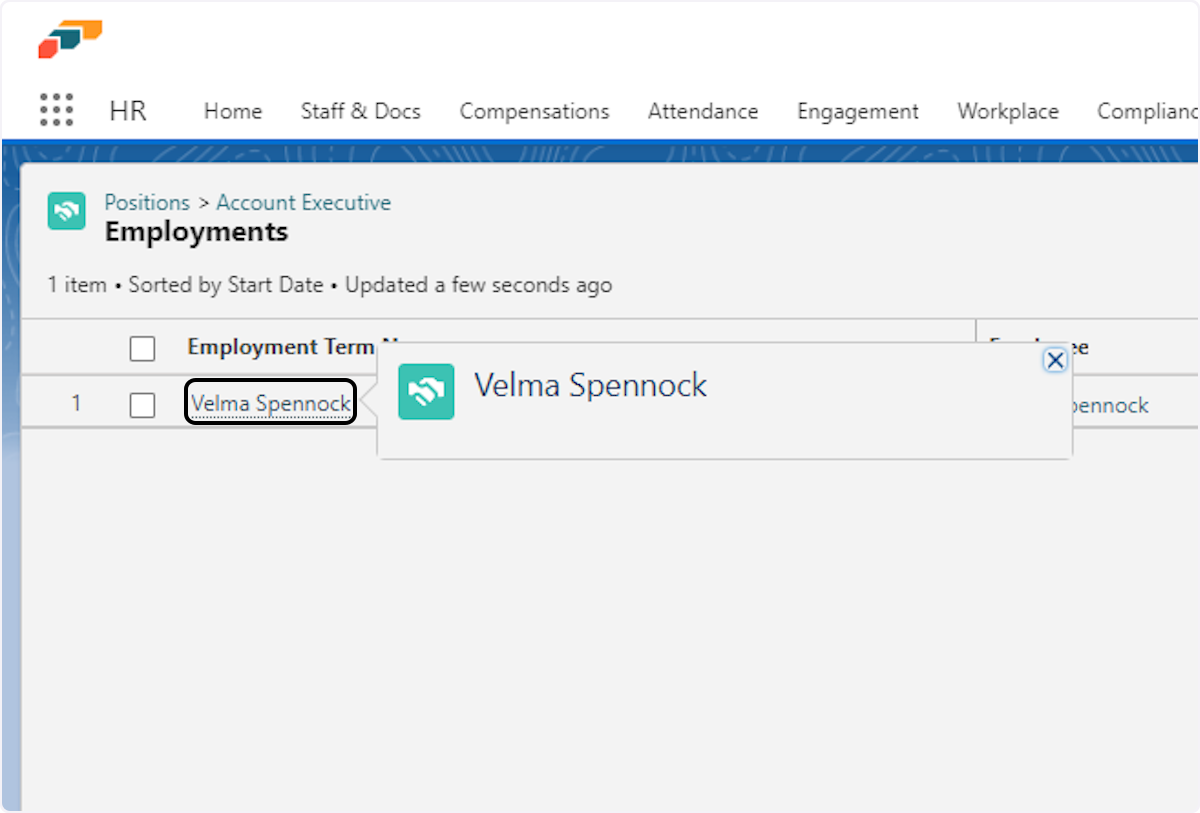Check the row 1 checkbox
Screen dimensions: 1200x813
[x=143, y=405]
